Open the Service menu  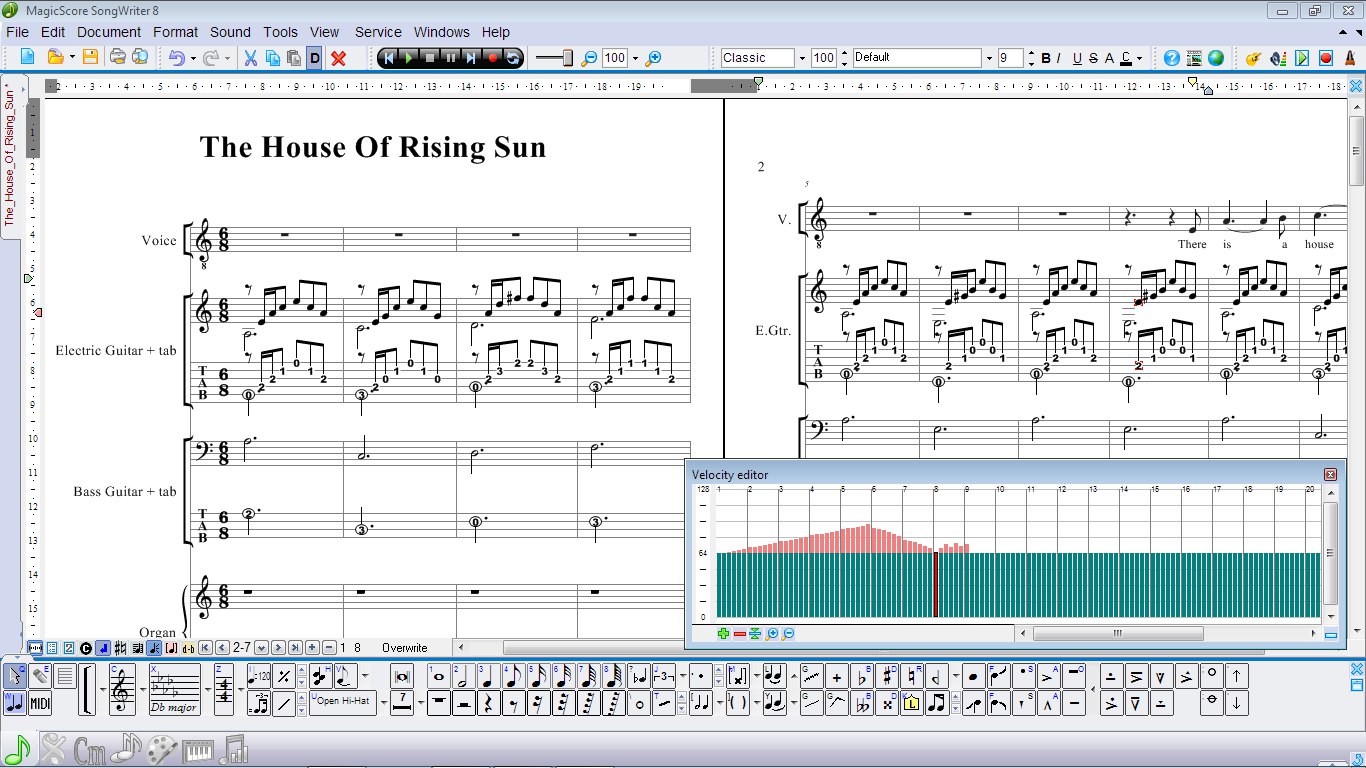[378, 32]
